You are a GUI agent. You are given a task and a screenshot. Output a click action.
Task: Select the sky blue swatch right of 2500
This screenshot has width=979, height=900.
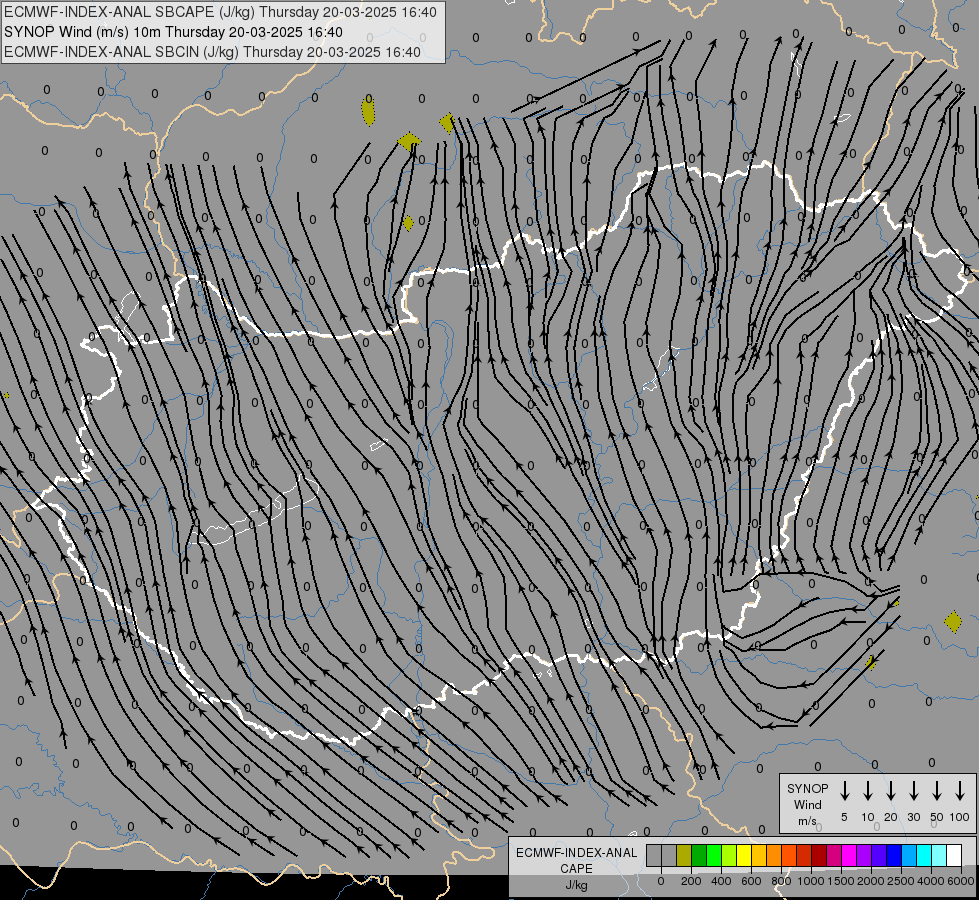tap(908, 855)
